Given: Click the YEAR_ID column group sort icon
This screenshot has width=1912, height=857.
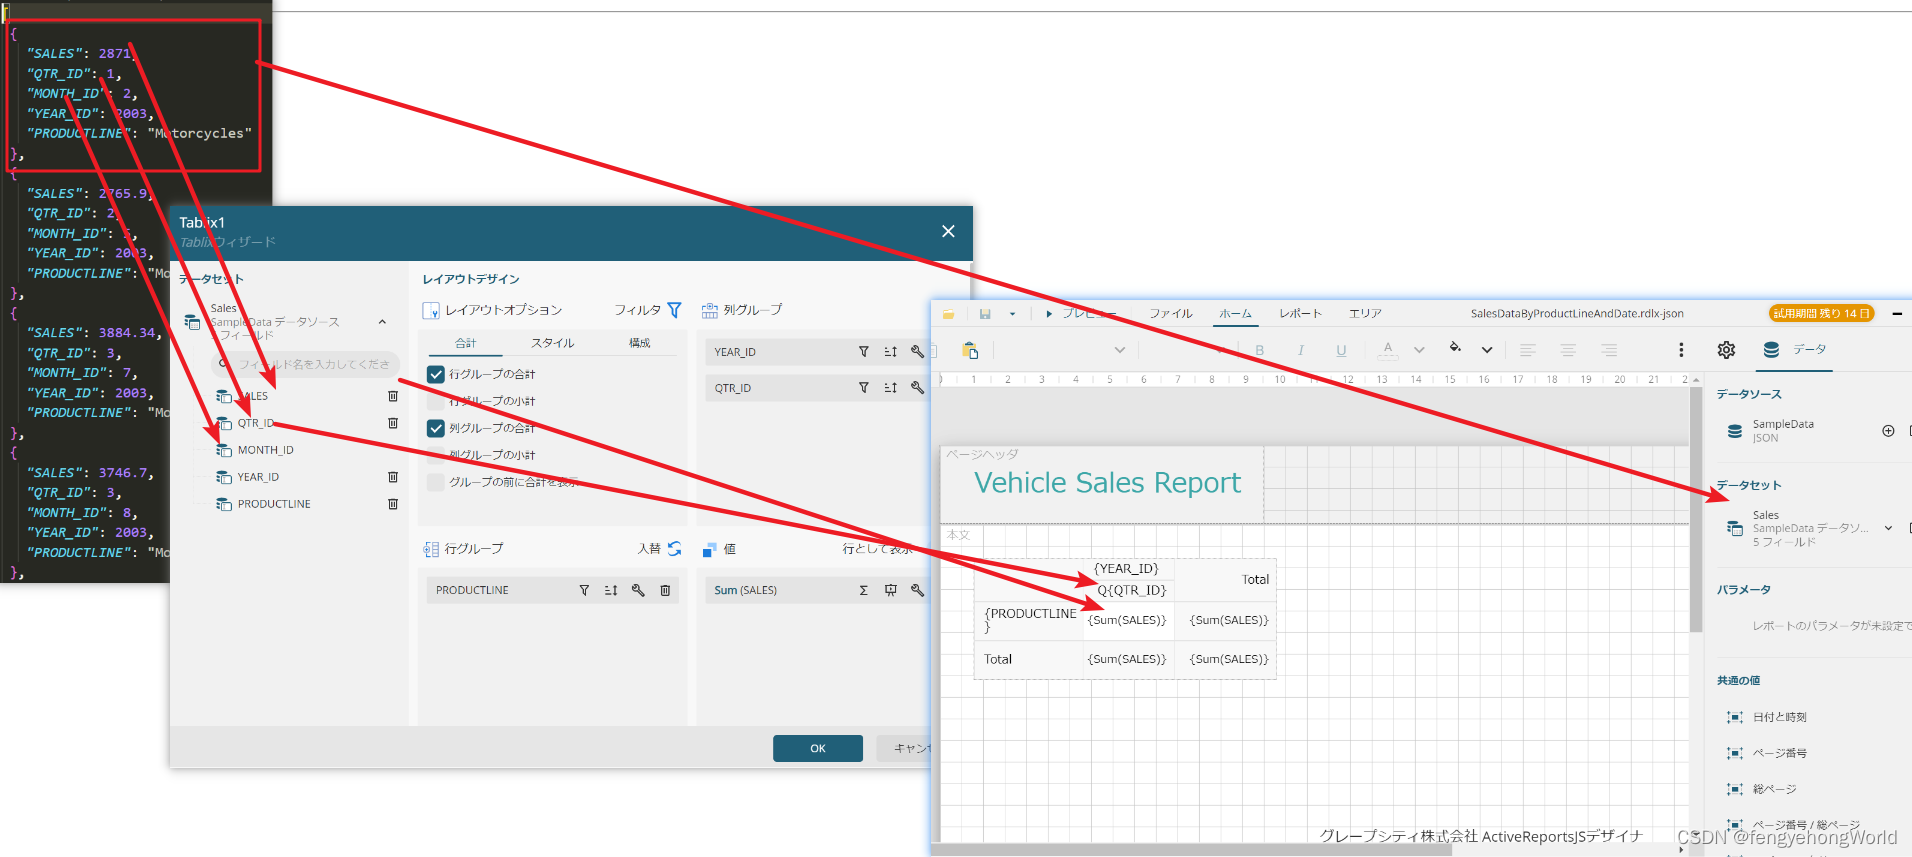Looking at the screenshot, I should tap(891, 352).
